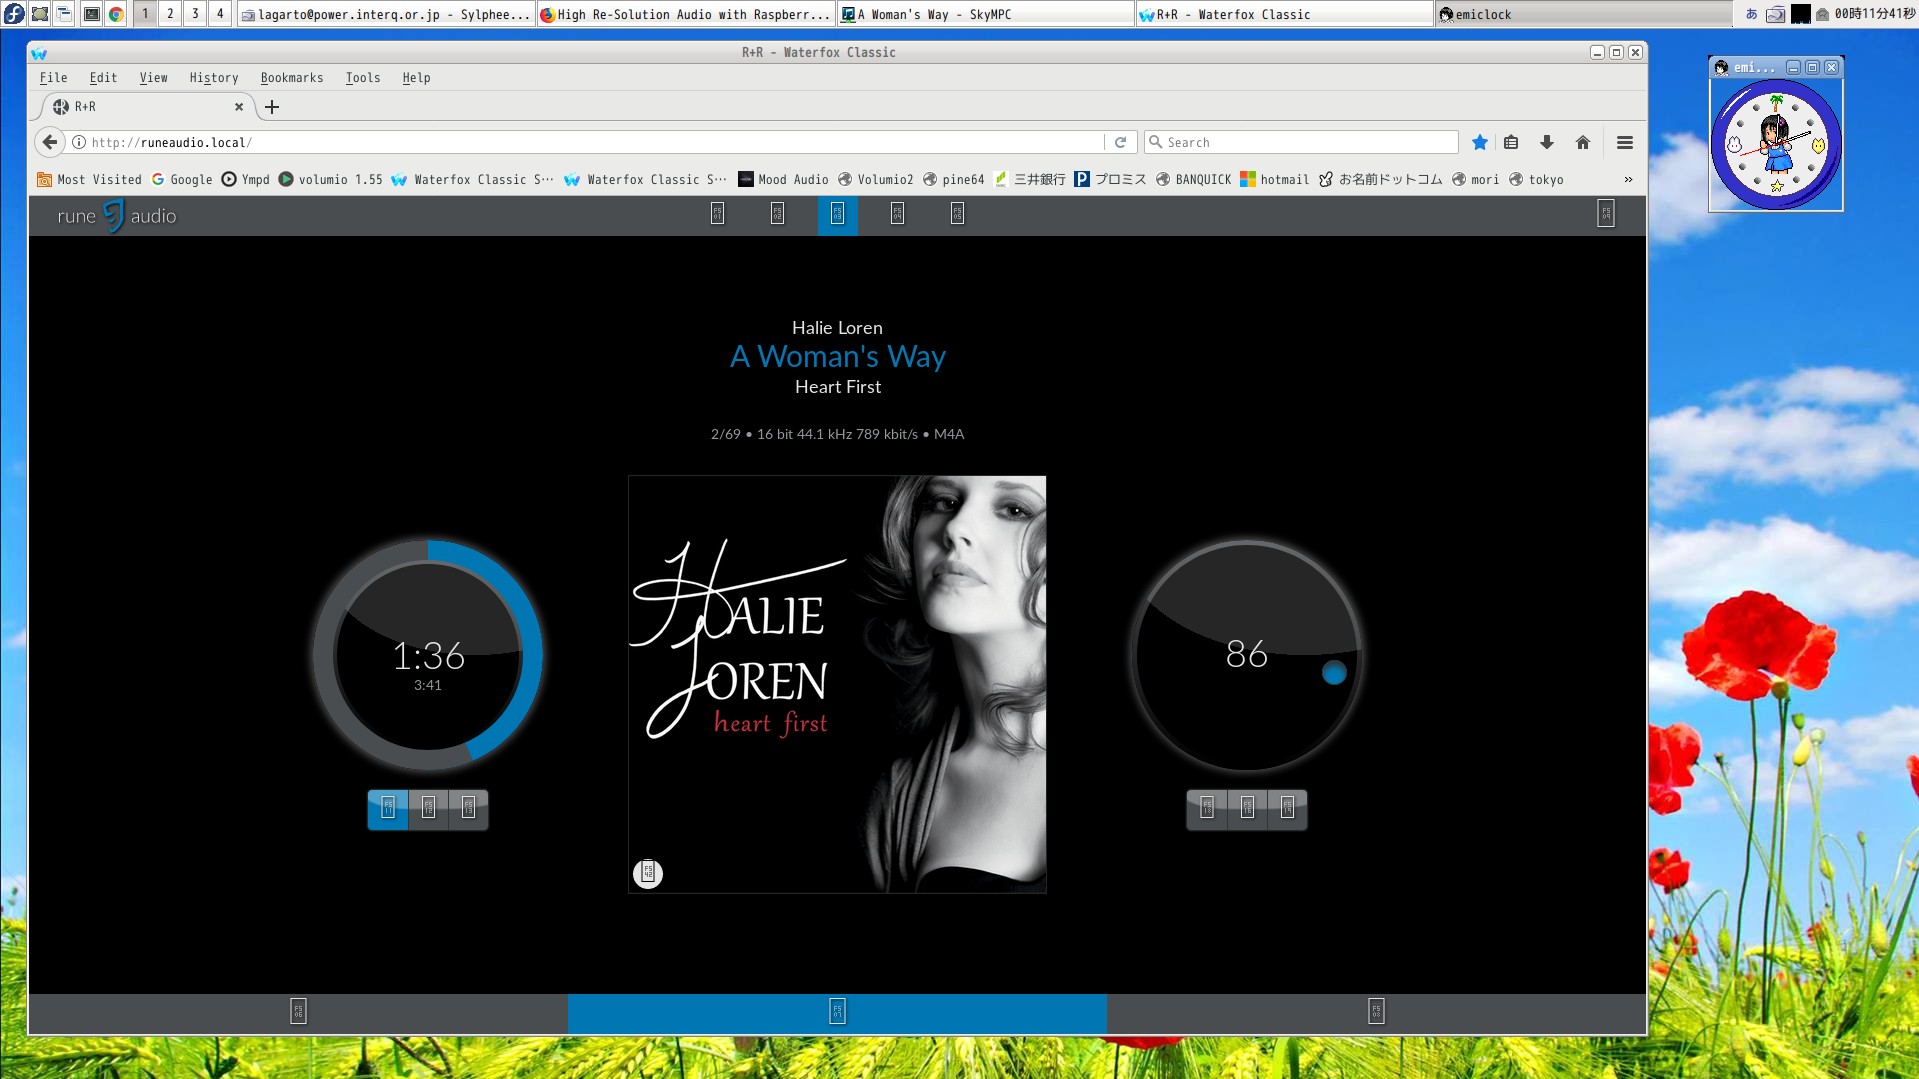The width and height of the screenshot is (1919, 1079).
Task: Click the blue volume knob handle
Action: (1334, 673)
